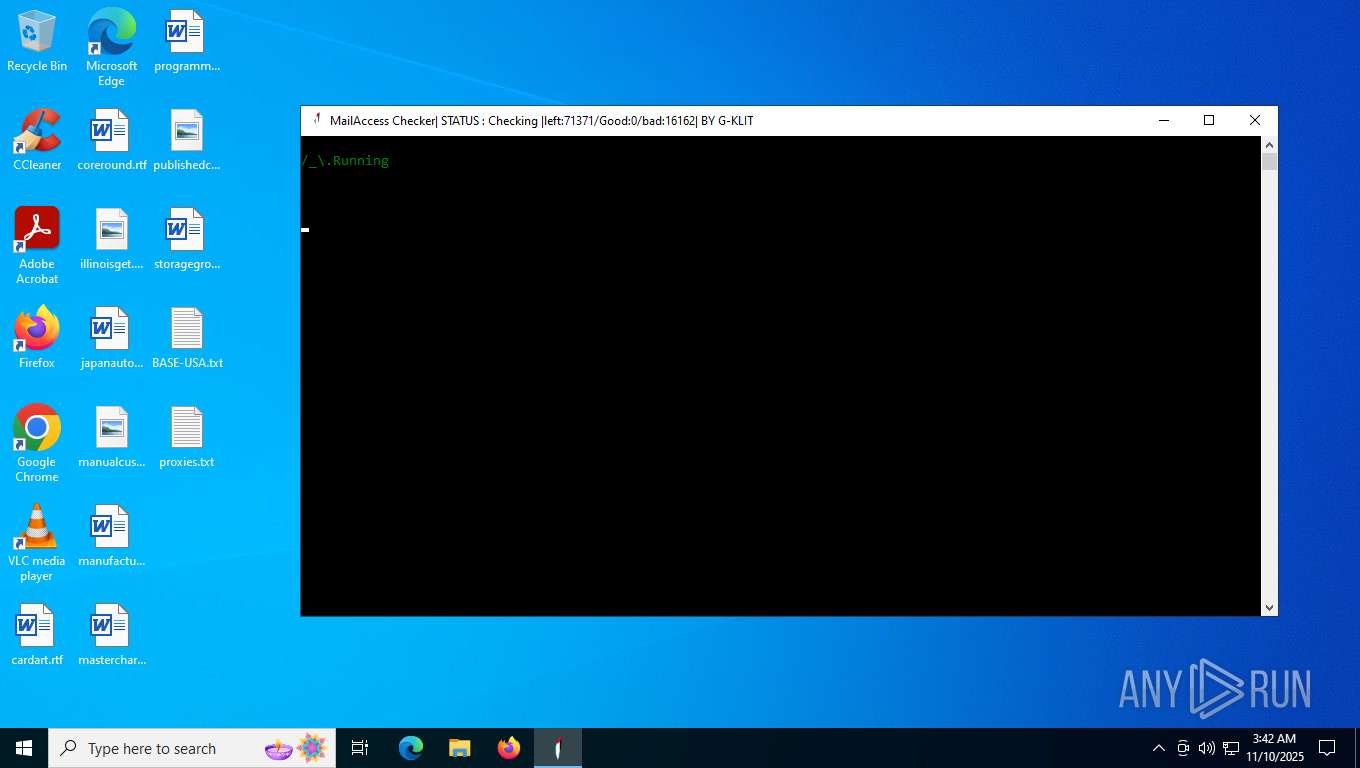1360x768 pixels.
Task: Maximize the MailAccess Checker window
Action: tap(1209, 120)
